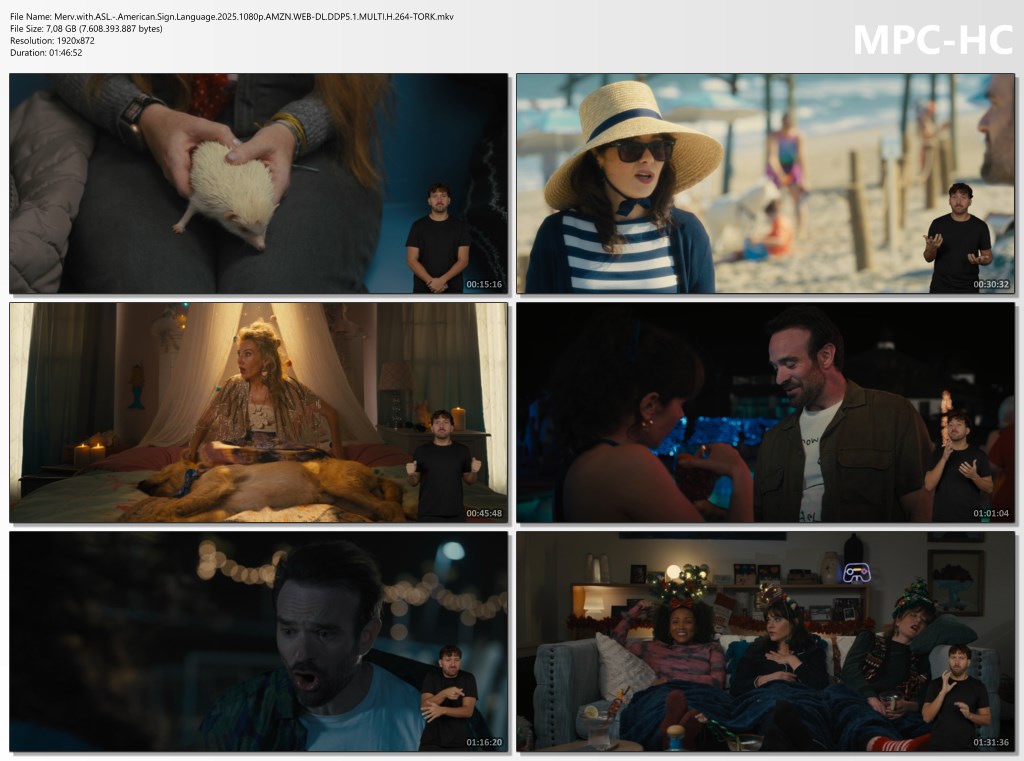Click the 01:31:36 timestamp label
This screenshot has height=761, width=1024.
991,743
